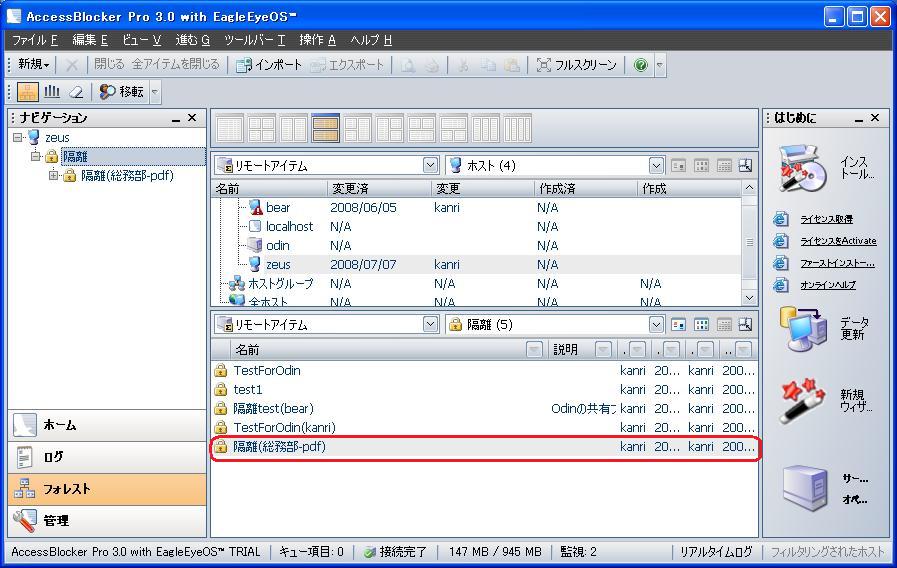Open the 操作 menu

tap(317, 40)
